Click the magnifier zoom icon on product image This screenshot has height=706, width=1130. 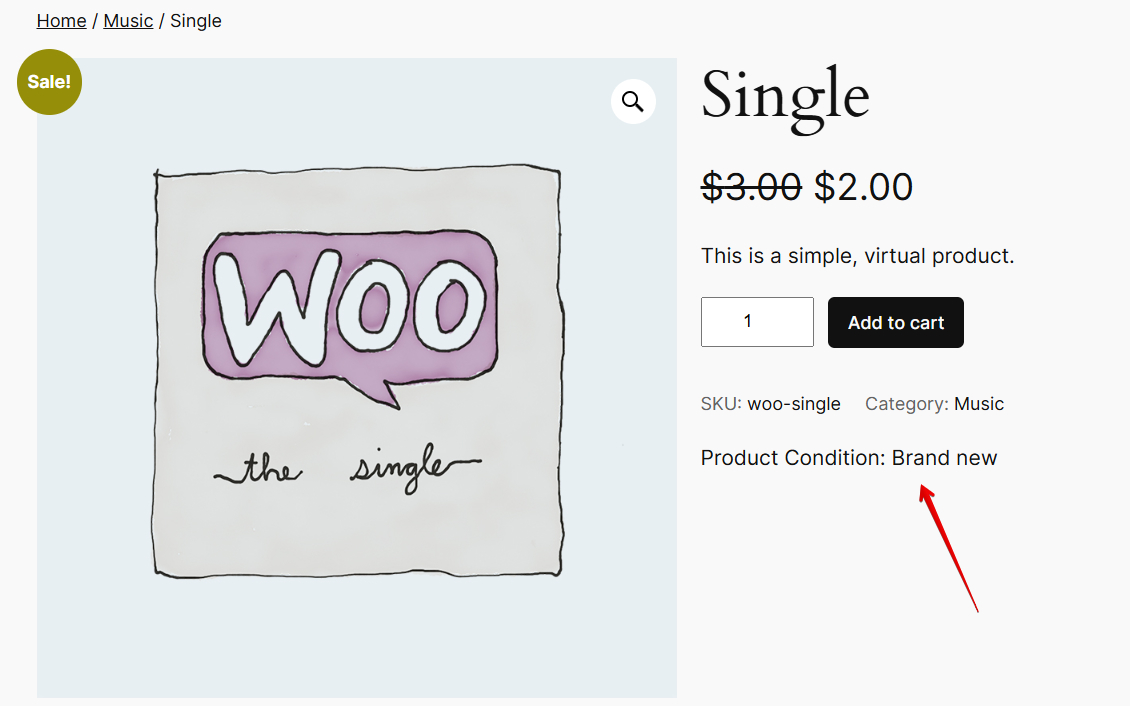click(633, 101)
